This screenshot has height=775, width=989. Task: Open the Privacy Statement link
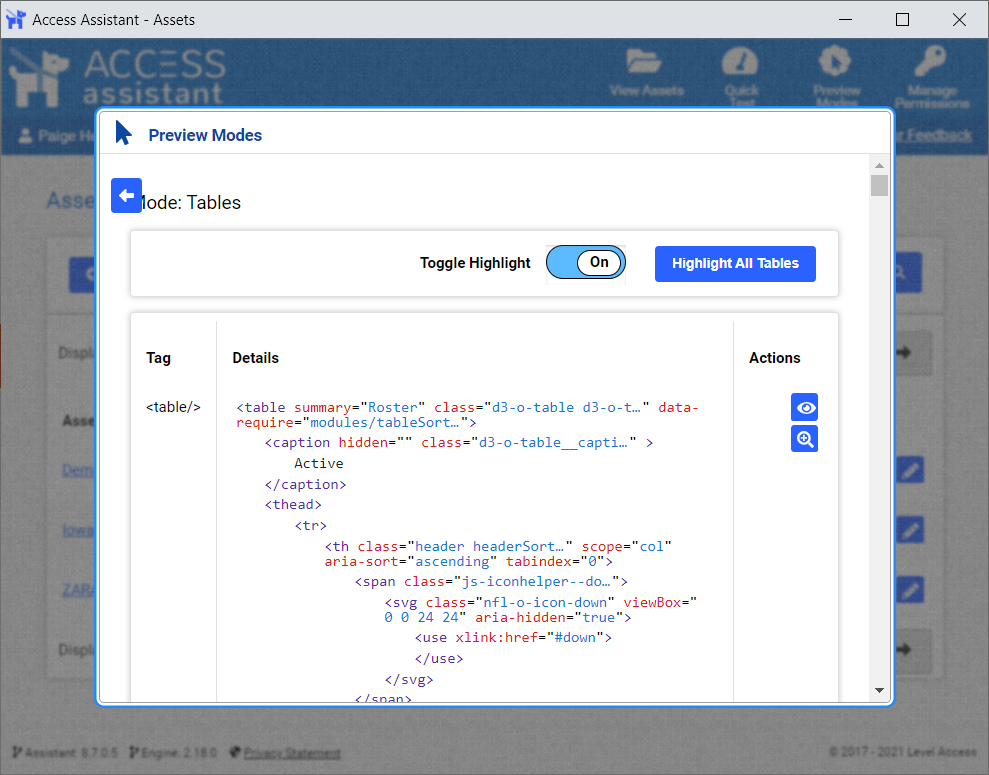(292, 752)
